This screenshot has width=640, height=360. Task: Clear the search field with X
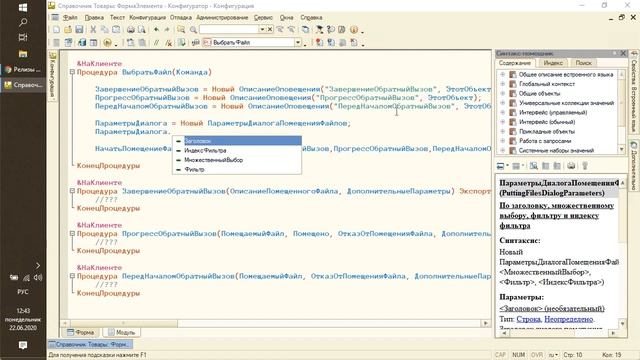click(x=270, y=29)
